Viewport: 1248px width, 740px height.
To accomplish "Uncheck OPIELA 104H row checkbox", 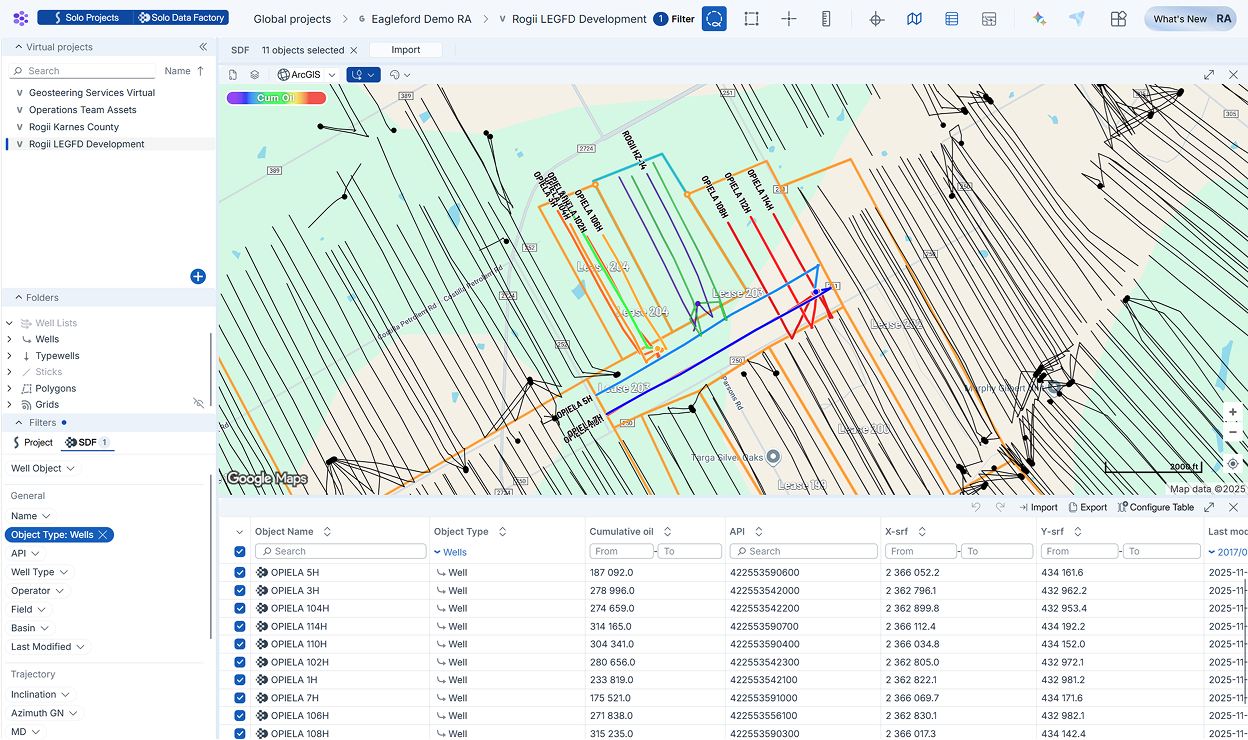I will [x=240, y=608].
